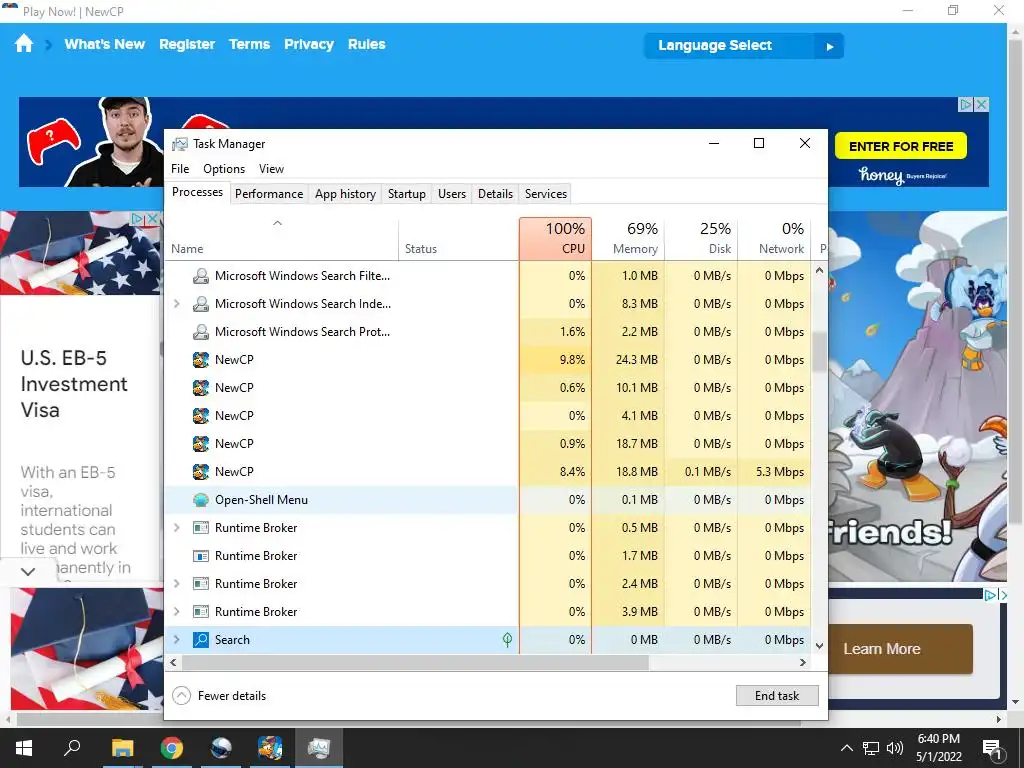Viewport: 1024px width, 768px height.
Task: Click the Open-Shell Menu process icon
Action: (200, 500)
